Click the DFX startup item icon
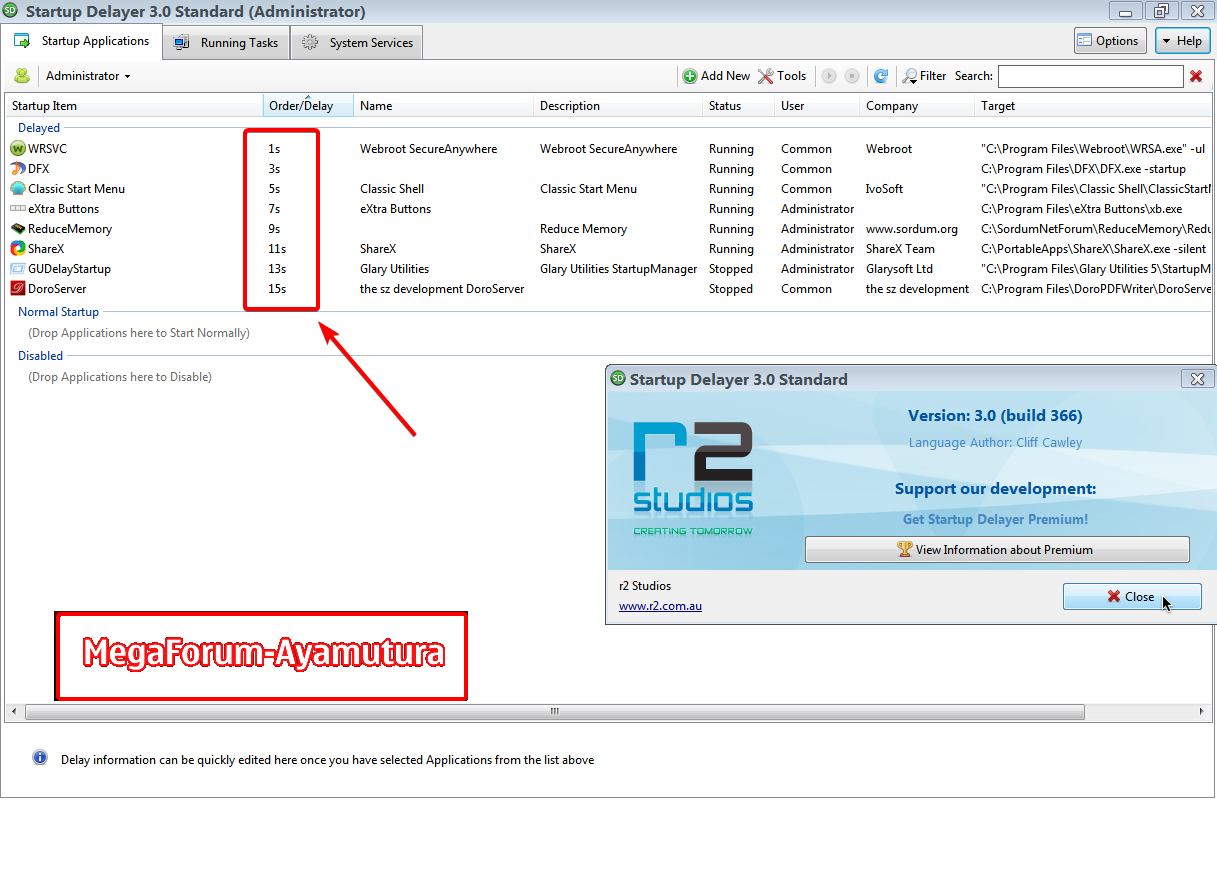 coord(17,169)
